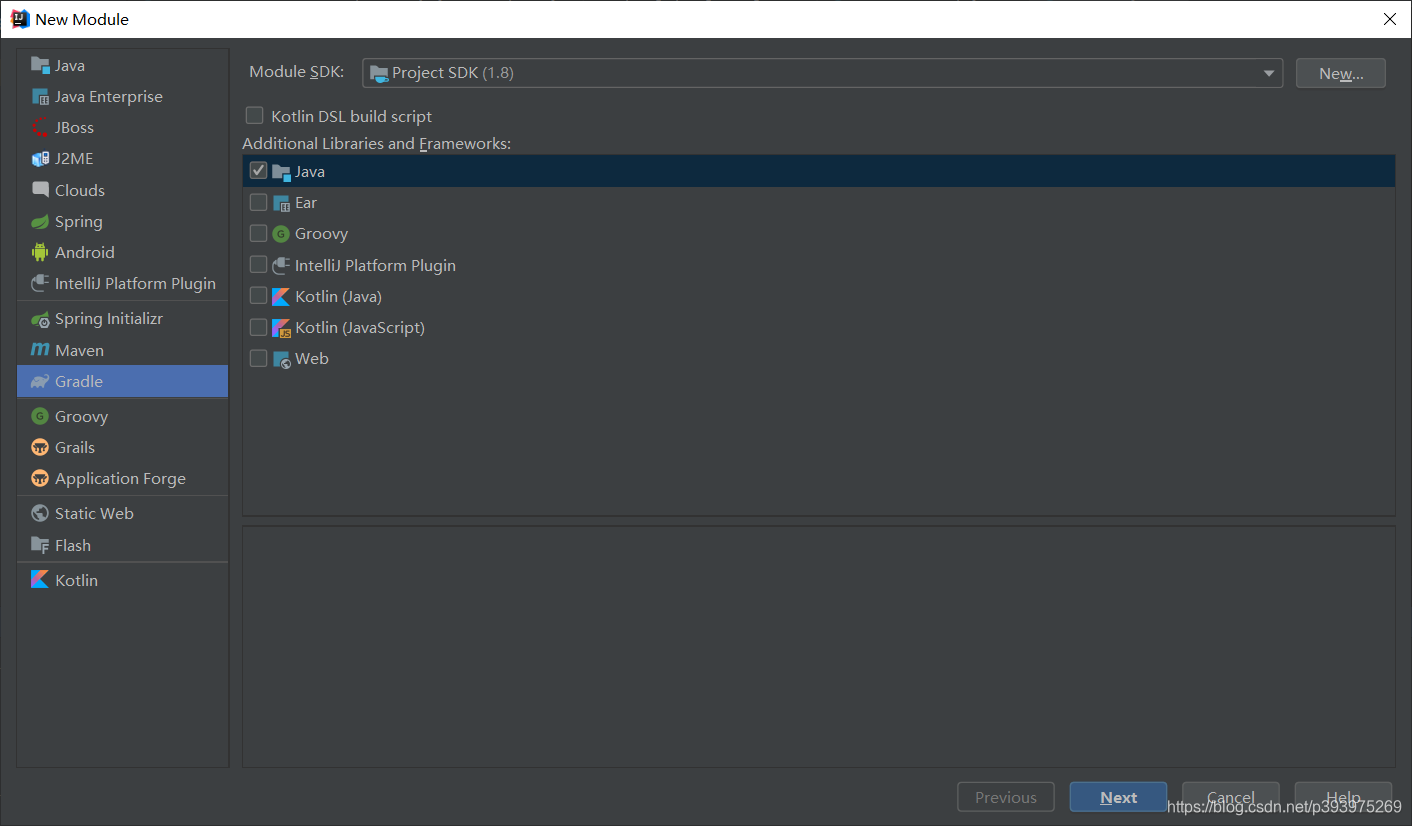Check the Kotlin (Java) checkbox

tap(258, 296)
